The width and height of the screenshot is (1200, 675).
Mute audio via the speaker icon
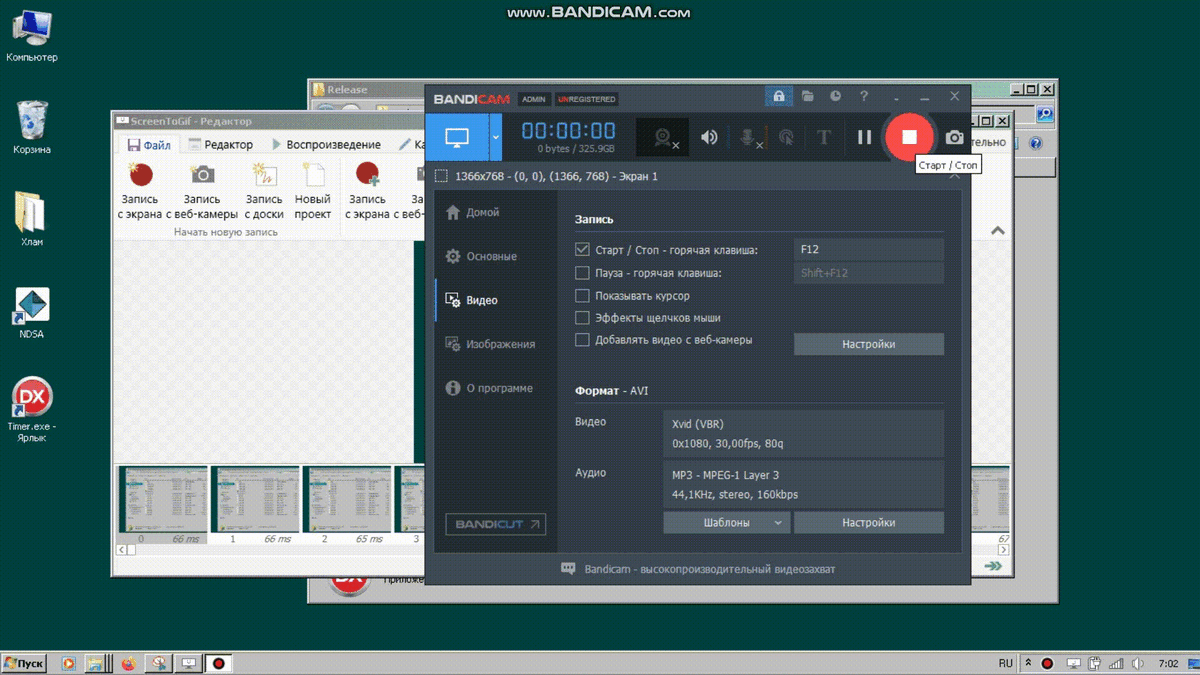(x=709, y=136)
